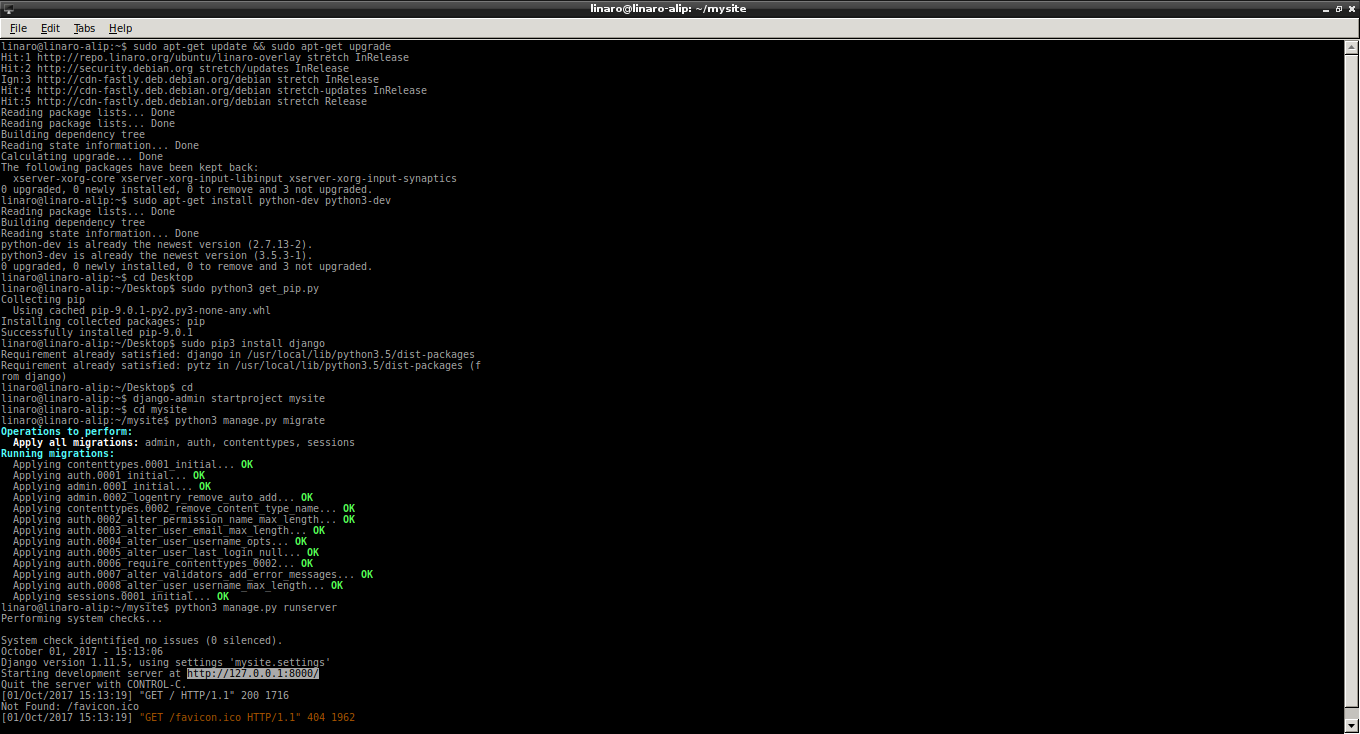Open the Help menu
Viewport: 1360px width, 734px height.
click(120, 28)
